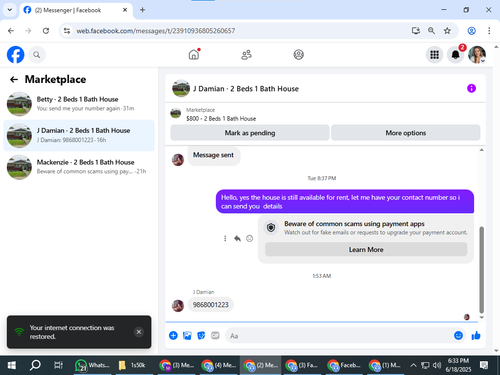This screenshot has height=375, width=500.
Task: Click the 9868001223 message bubble
Action: [x=211, y=305]
